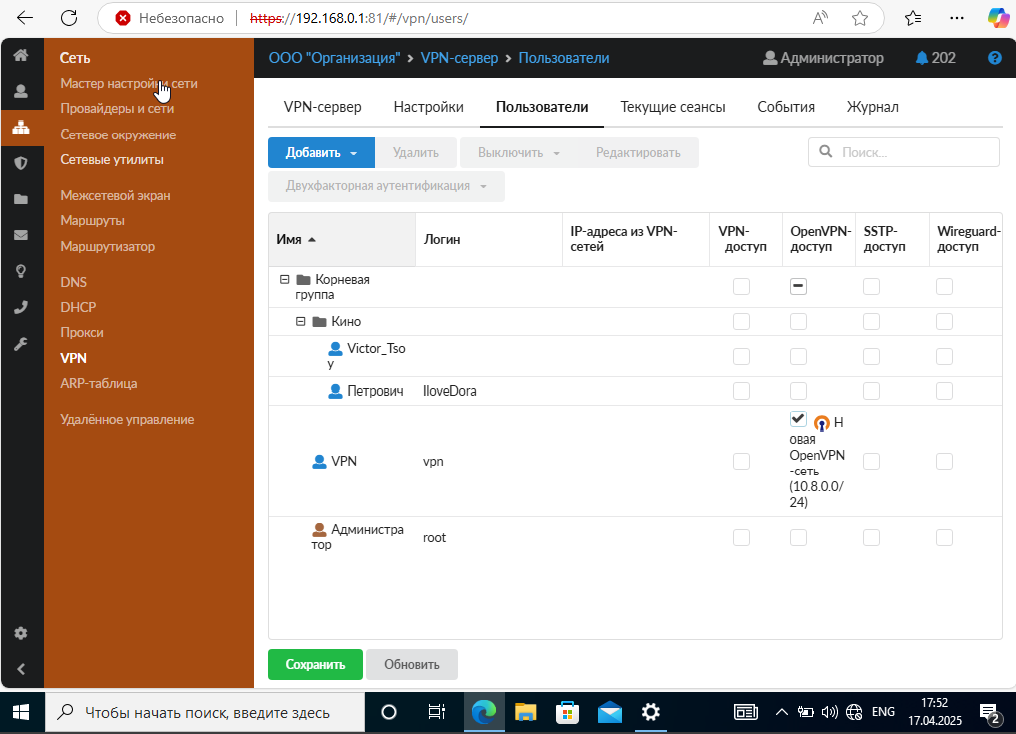Open the security shield sidebar icon
Viewport: 1016px width, 734px height.
point(21,163)
